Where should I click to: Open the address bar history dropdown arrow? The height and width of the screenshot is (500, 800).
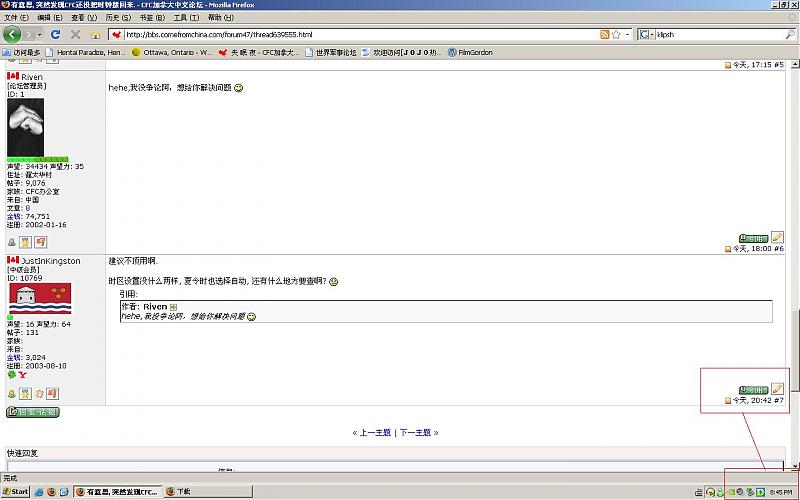628,35
